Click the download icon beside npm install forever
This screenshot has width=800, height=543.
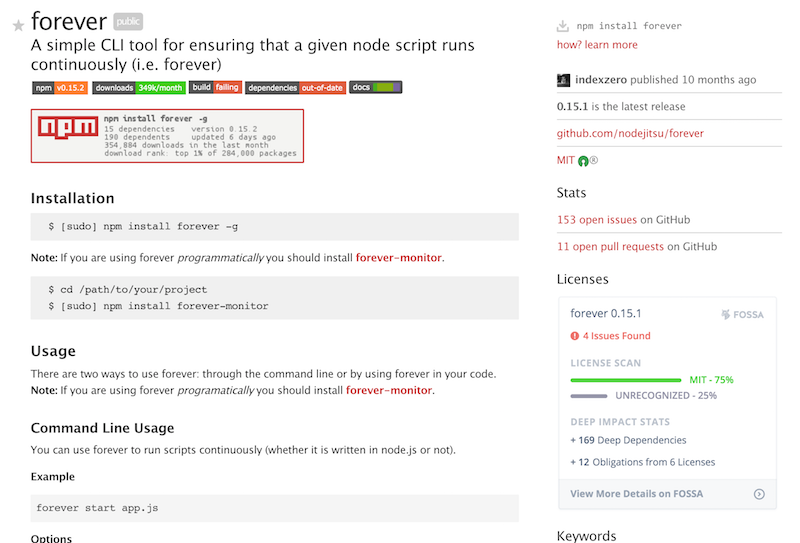click(563, 26)
